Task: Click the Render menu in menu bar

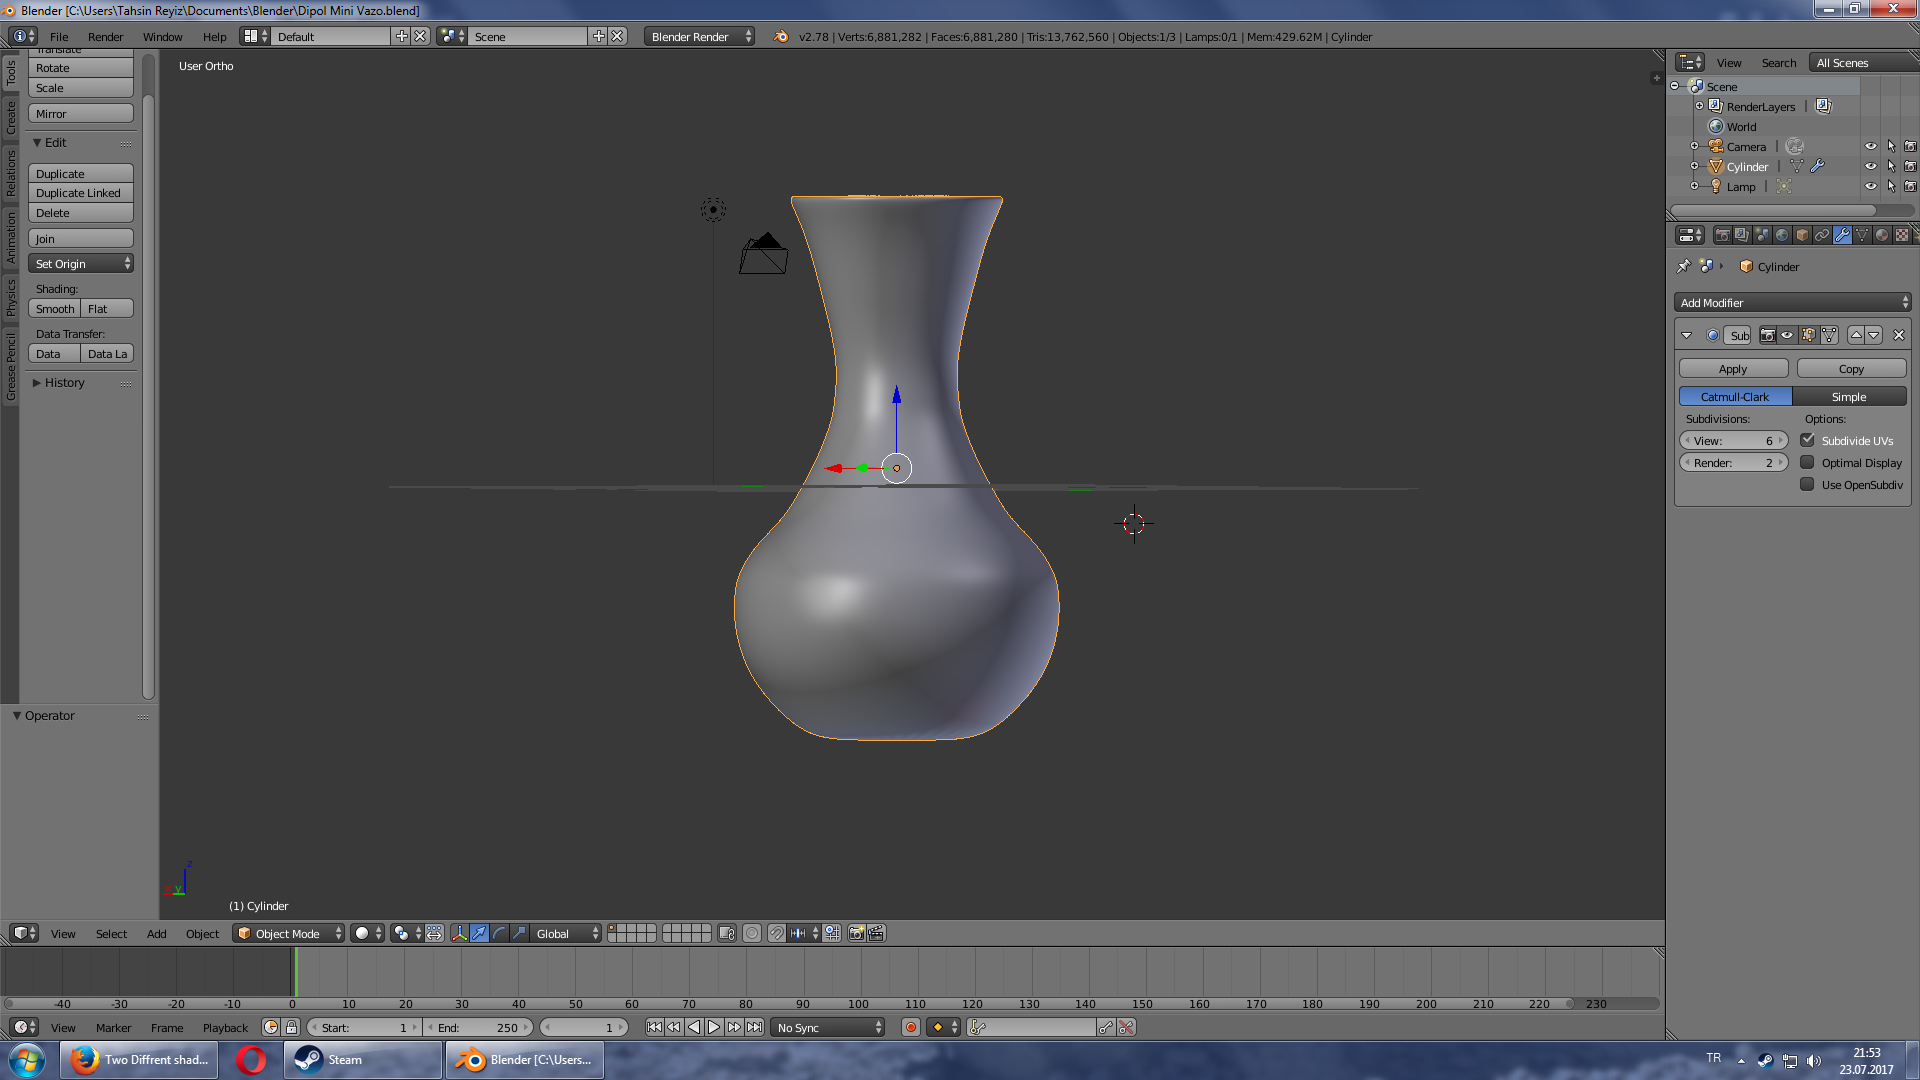Action: (x=103, y=36)
